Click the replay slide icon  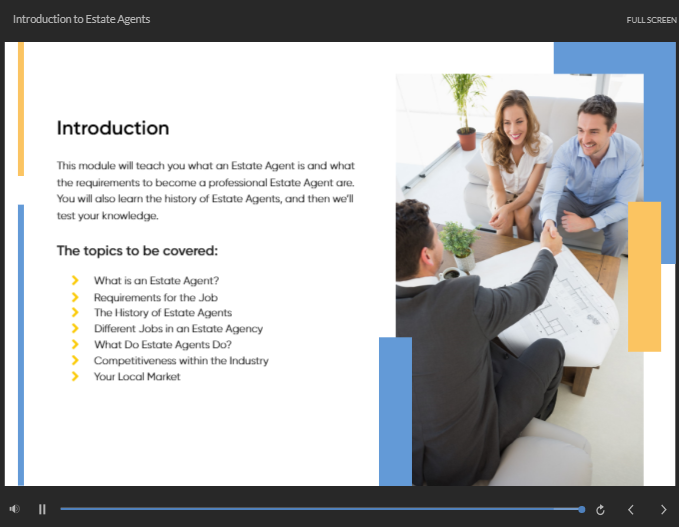tap(600, 510)
